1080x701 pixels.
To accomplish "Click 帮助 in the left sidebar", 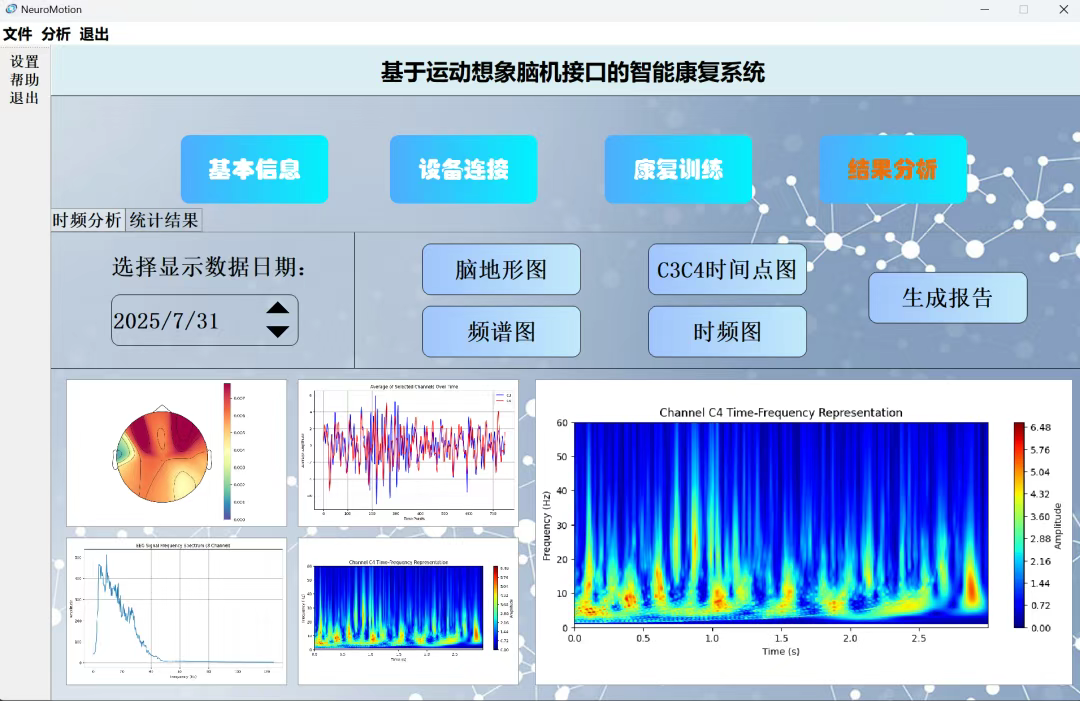I will [x=24, y=77].
